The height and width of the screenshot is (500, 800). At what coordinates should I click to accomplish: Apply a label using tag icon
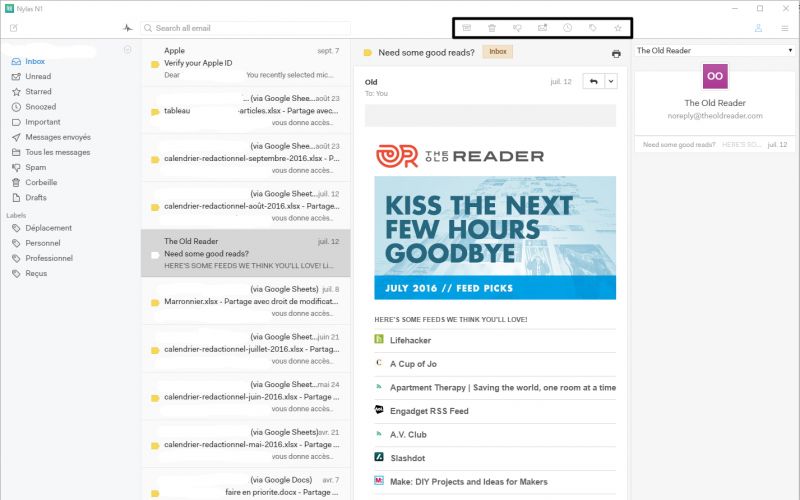pyautogui.click(x=592, y=28)
